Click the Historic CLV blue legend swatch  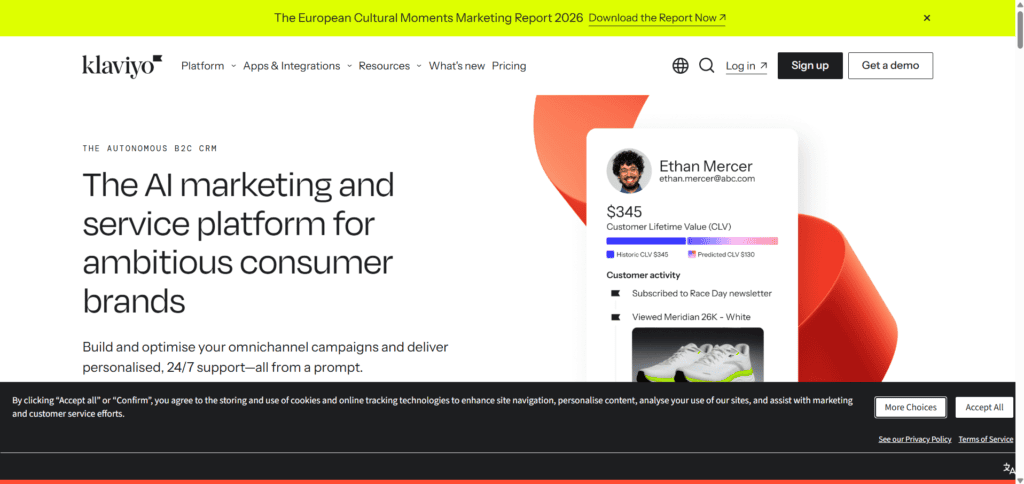click(610, 255)
